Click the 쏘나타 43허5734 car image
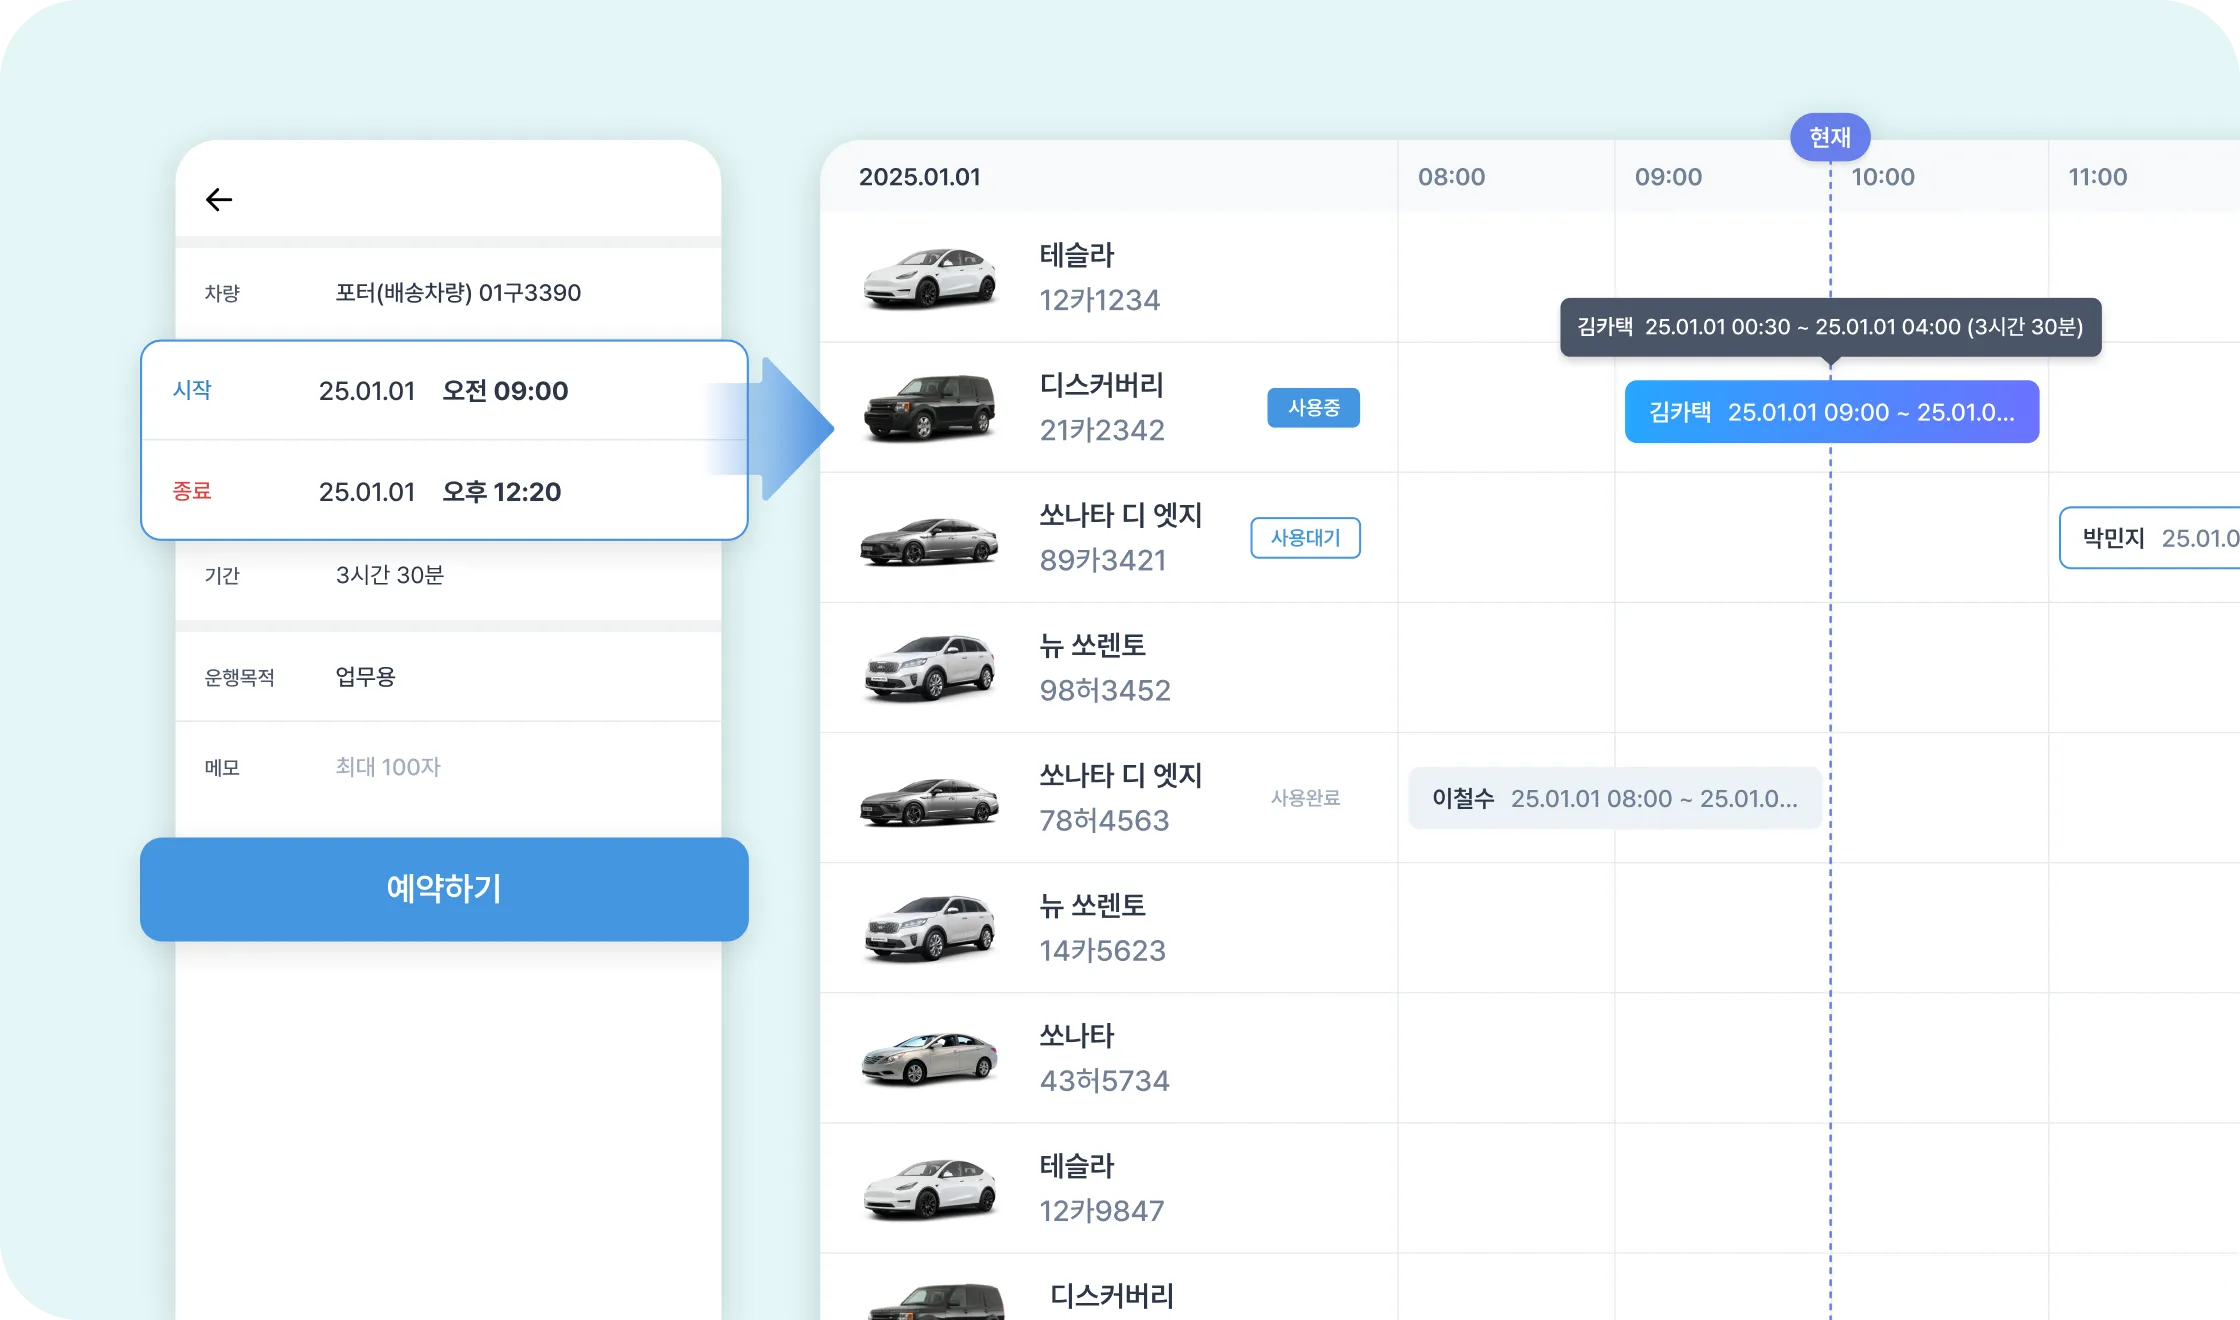Viewport: 2240px width, 1320px height. pyautogui.click(x=930, y=1059)
